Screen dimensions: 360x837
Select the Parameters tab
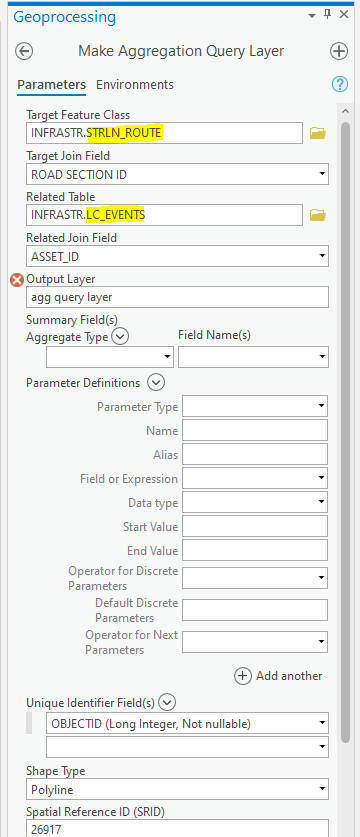[51, 84]
